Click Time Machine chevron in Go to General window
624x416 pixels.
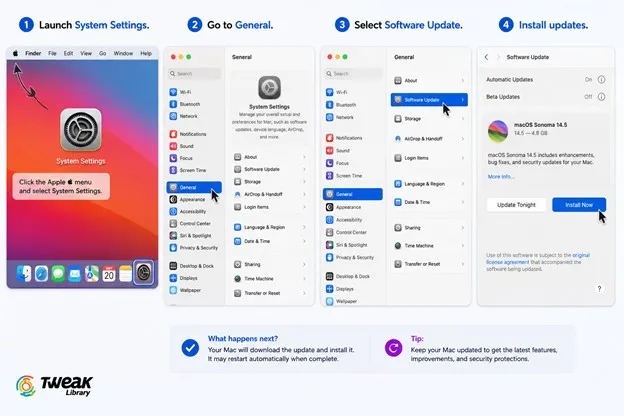pos(304,279)
